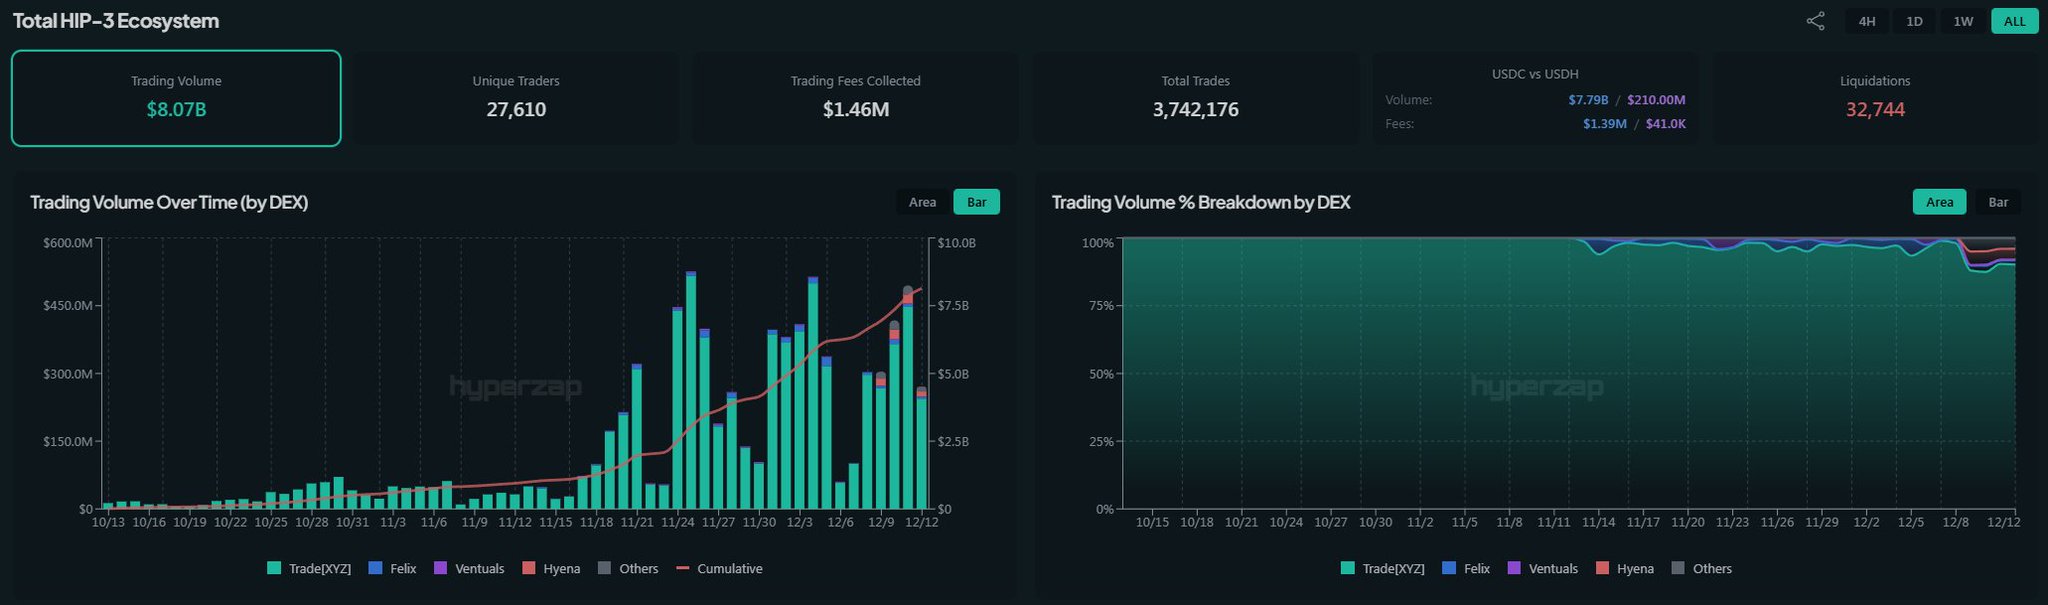Image resolution: width=2048 pixels, height=605 pixels.
Task: Choose the 1W timeframe
Action: (1963, 21)
